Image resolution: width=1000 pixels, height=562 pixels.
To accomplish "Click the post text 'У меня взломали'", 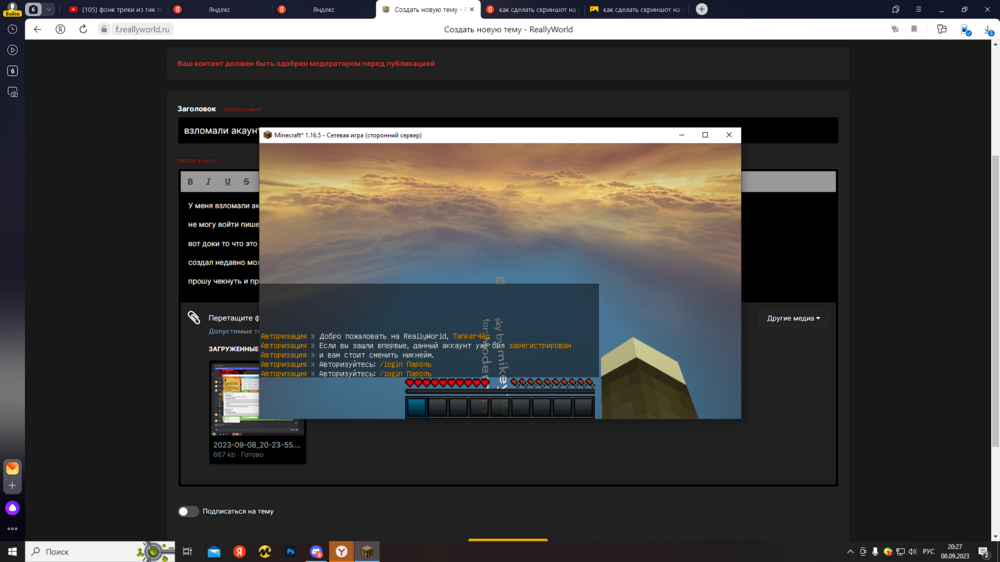I will coord(223,205).
